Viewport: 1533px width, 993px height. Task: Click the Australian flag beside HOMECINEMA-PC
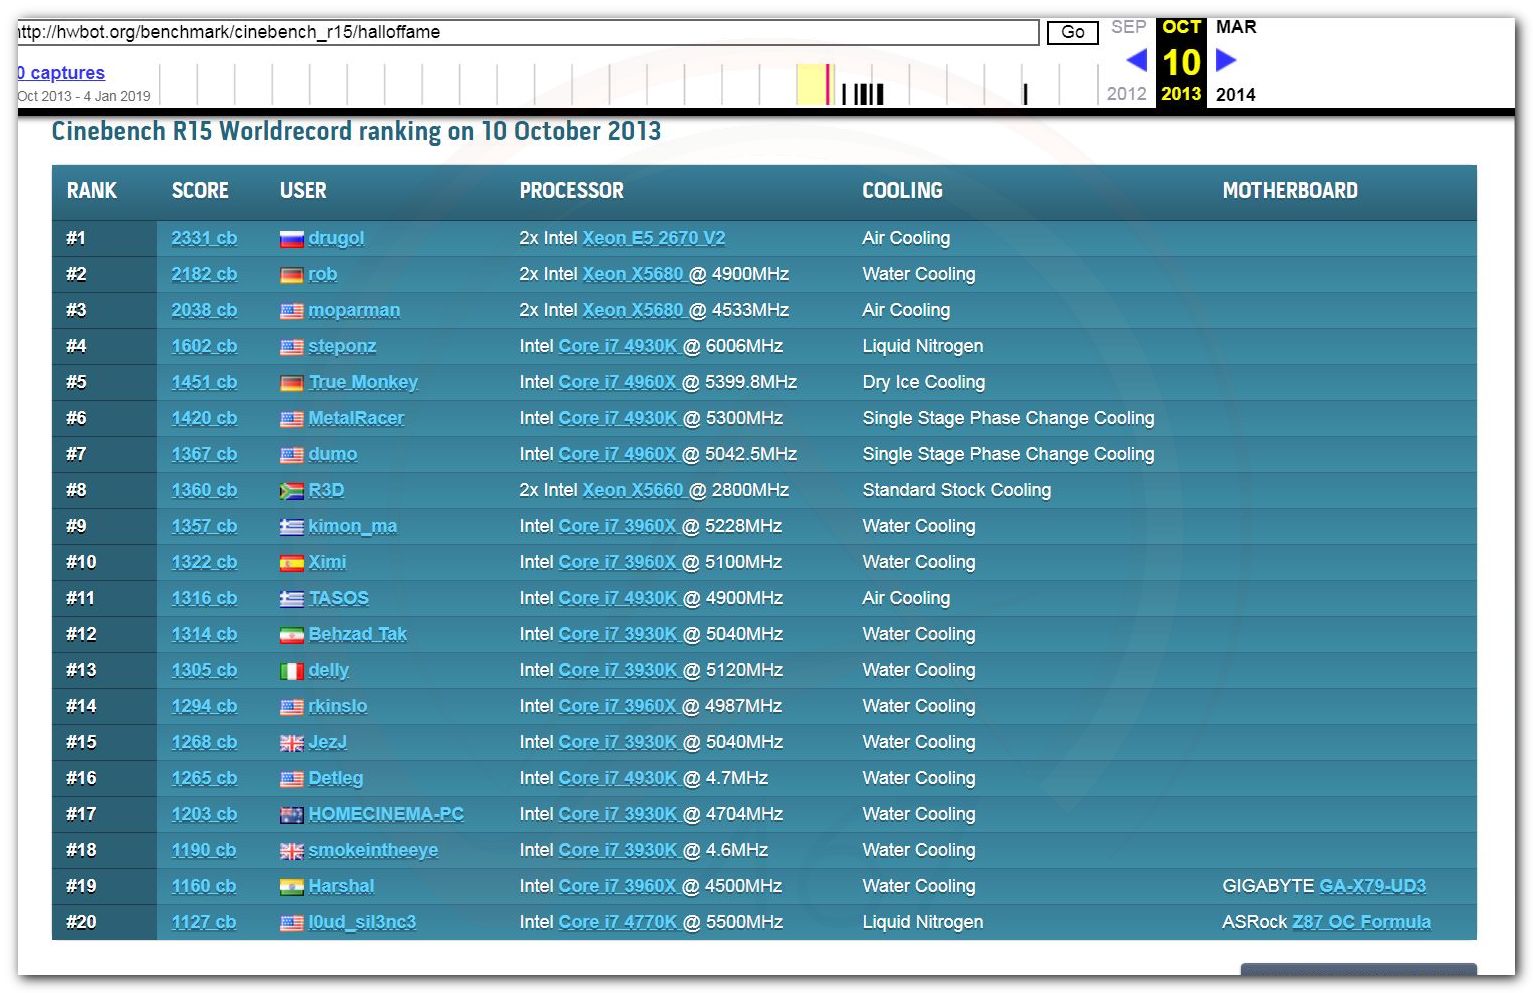[x=291, y=815]
